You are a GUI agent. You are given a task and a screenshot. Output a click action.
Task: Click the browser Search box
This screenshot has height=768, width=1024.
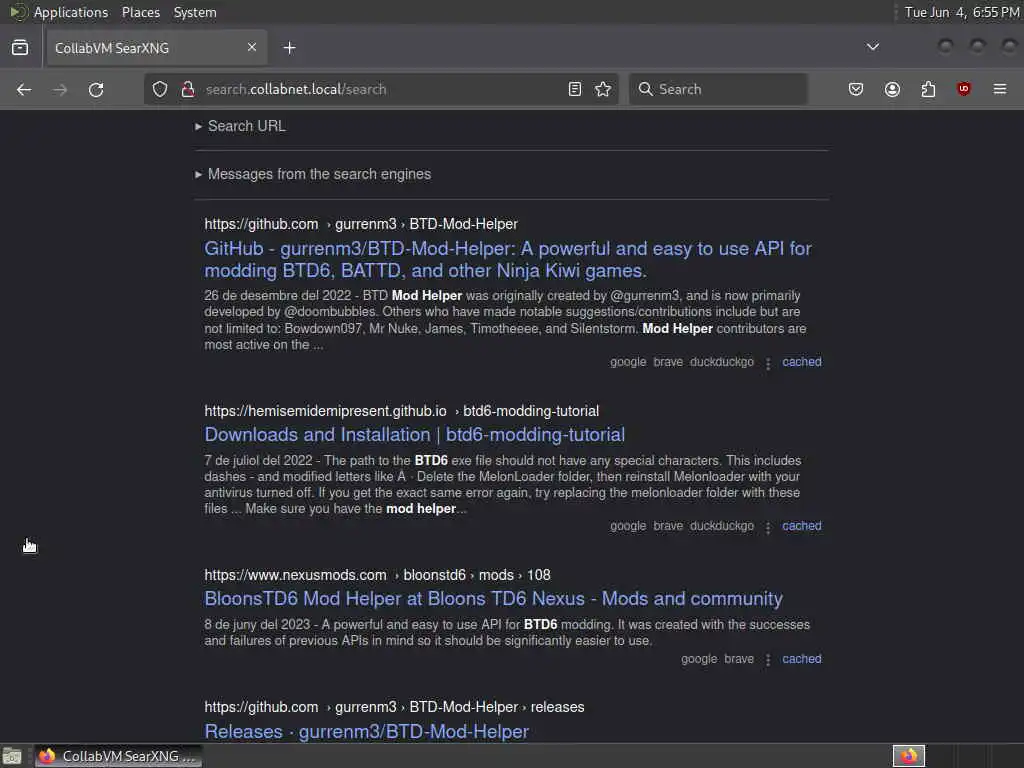718,89
